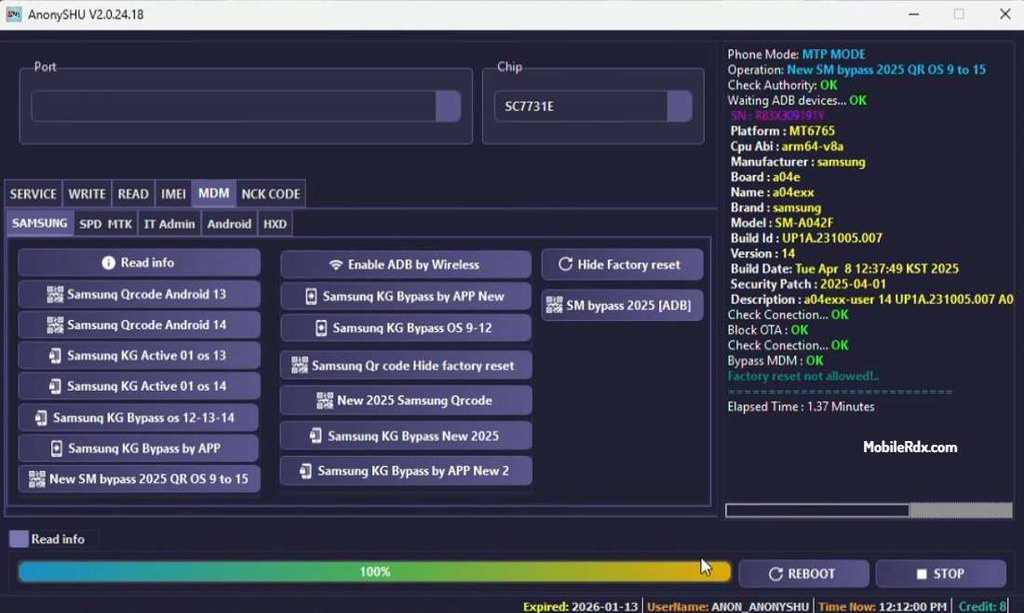Click the square stop icon
The height and width of the screenshot is (613, 1024).
(x=921, y=574)
